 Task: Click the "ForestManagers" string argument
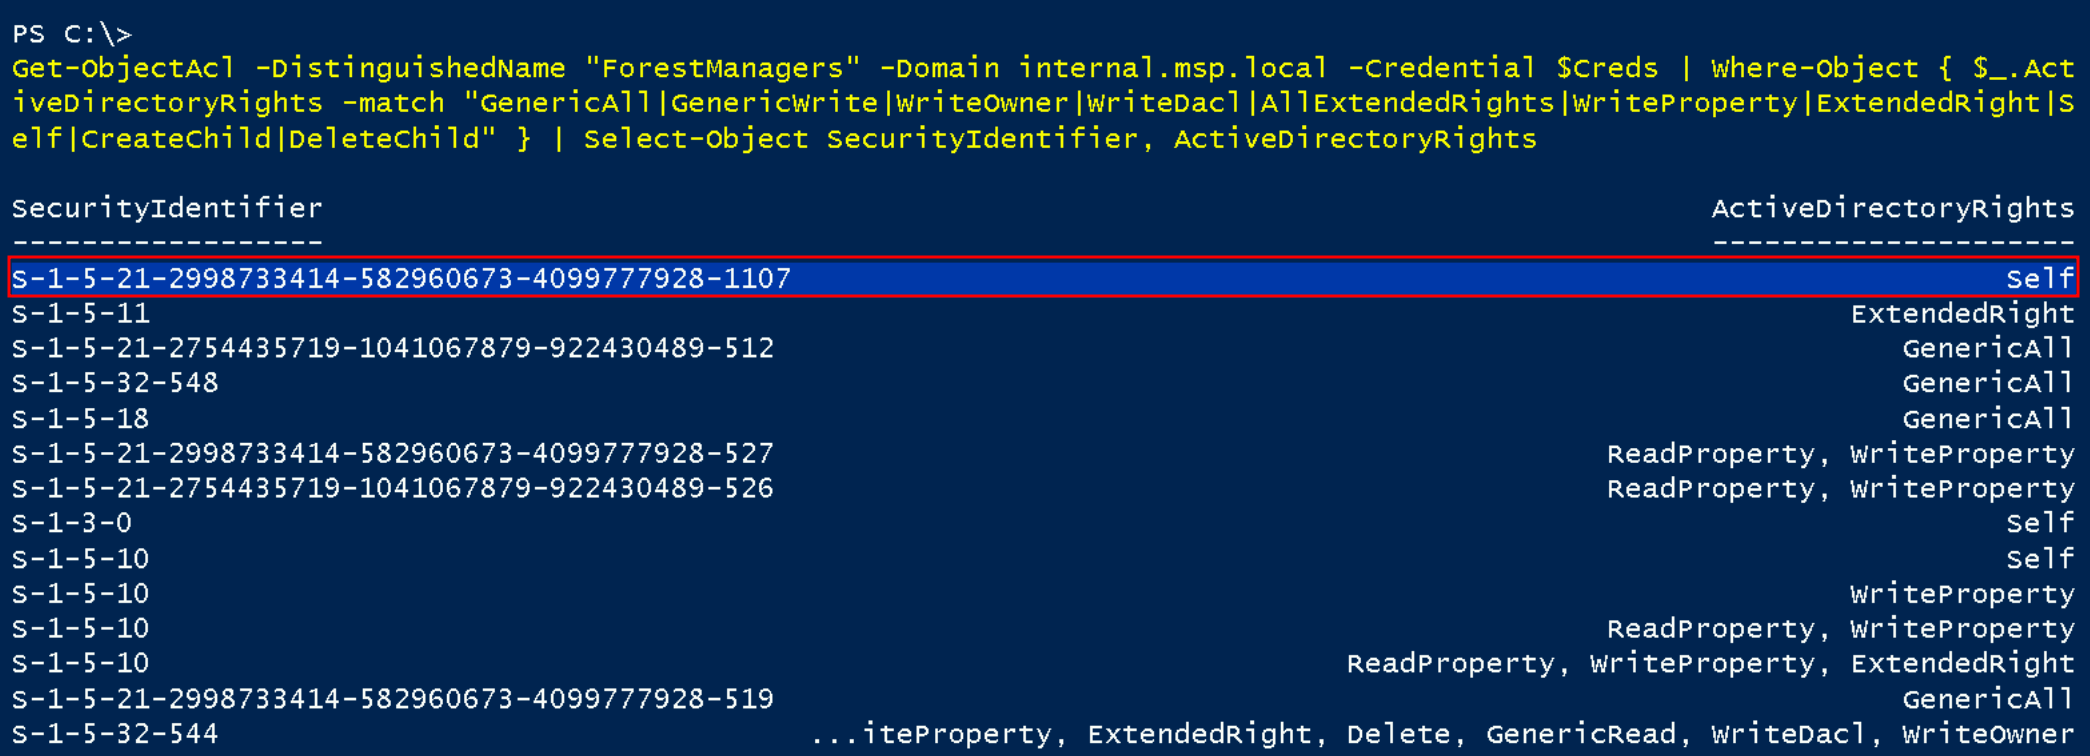pyautogui.click(x=722, y=68)
